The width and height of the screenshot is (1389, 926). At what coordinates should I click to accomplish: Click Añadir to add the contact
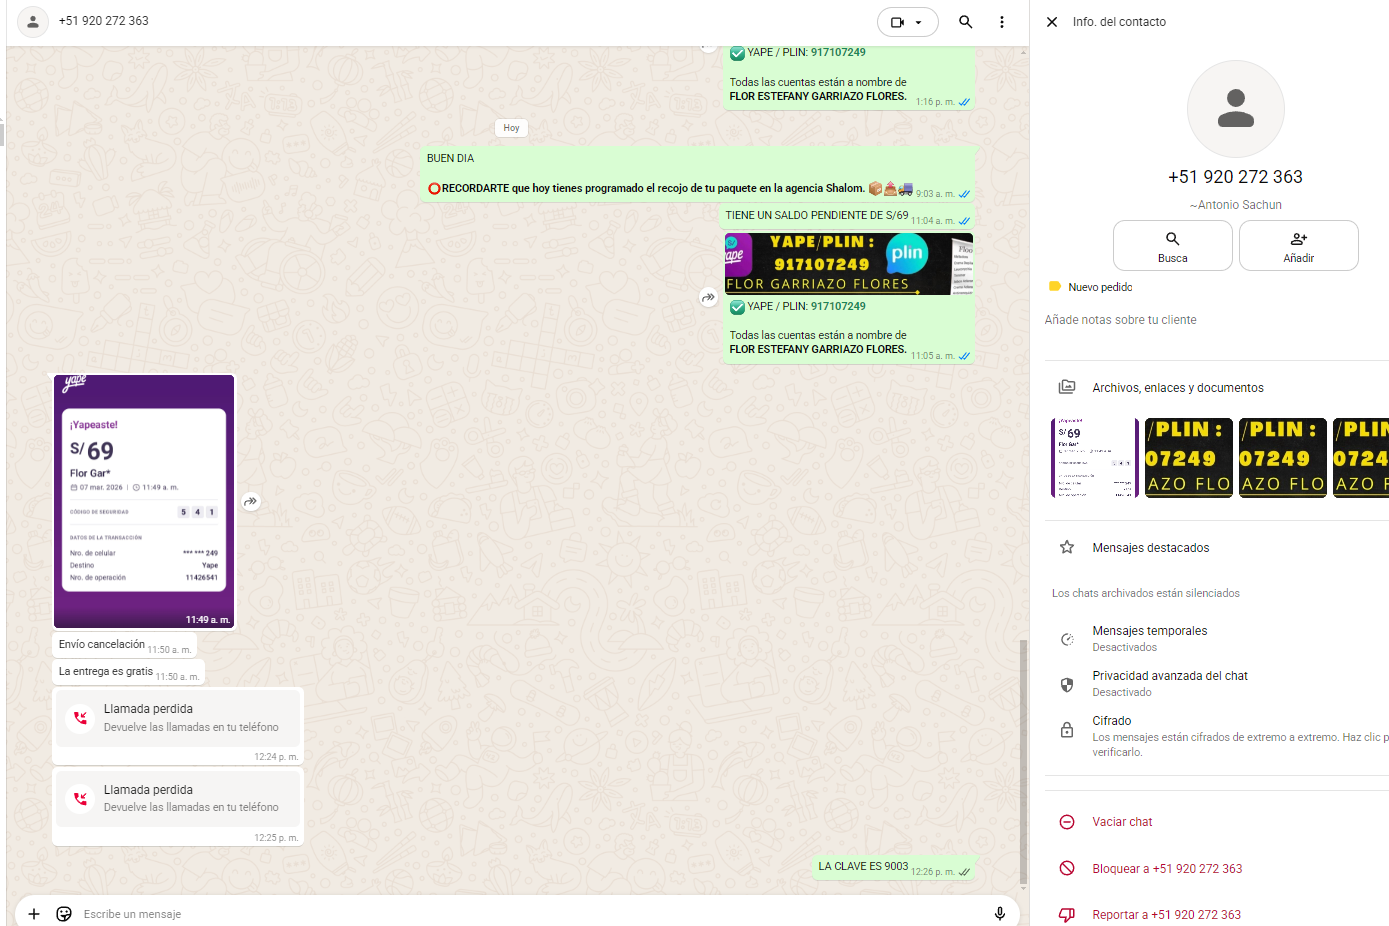pyautogui.click(x=1298, y=246)
